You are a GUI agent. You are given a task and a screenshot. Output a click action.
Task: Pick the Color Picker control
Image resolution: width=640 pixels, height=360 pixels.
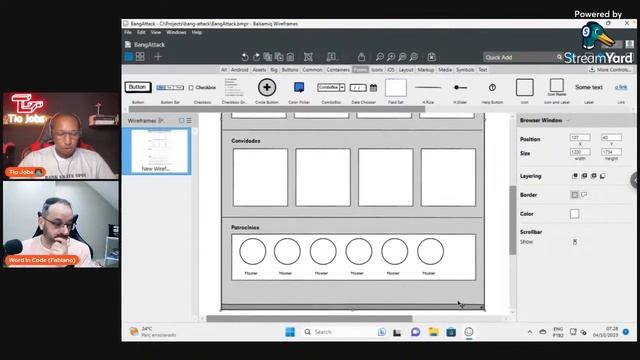point(299,87)
